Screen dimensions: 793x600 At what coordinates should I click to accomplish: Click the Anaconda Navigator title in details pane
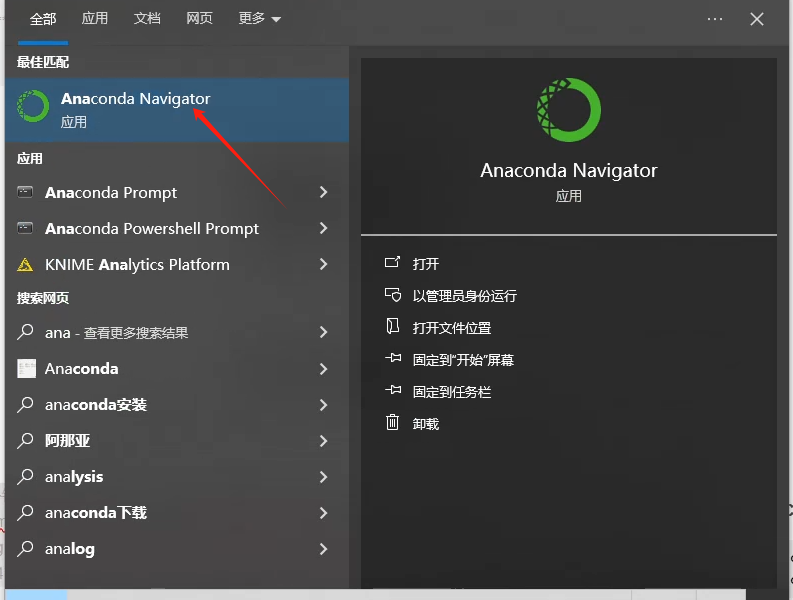(x=568, y=170)
